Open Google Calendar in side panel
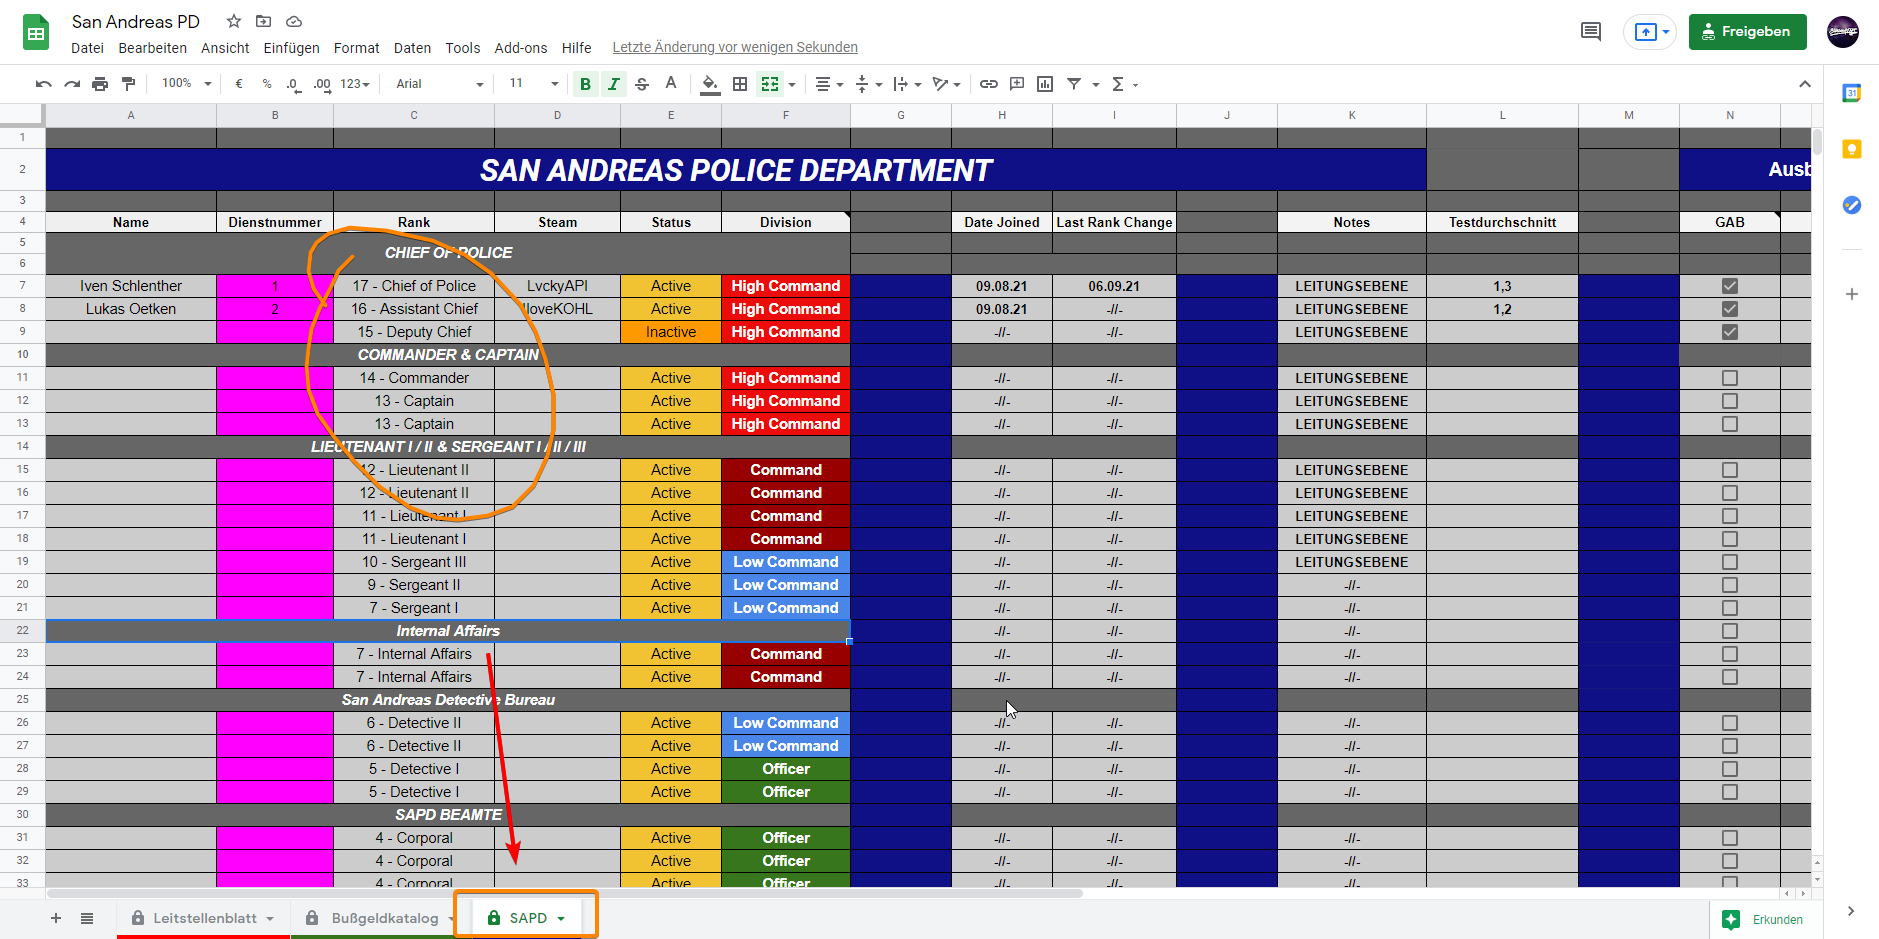The width and height of the screenshot is (1879, 939). click(1851, 93)
